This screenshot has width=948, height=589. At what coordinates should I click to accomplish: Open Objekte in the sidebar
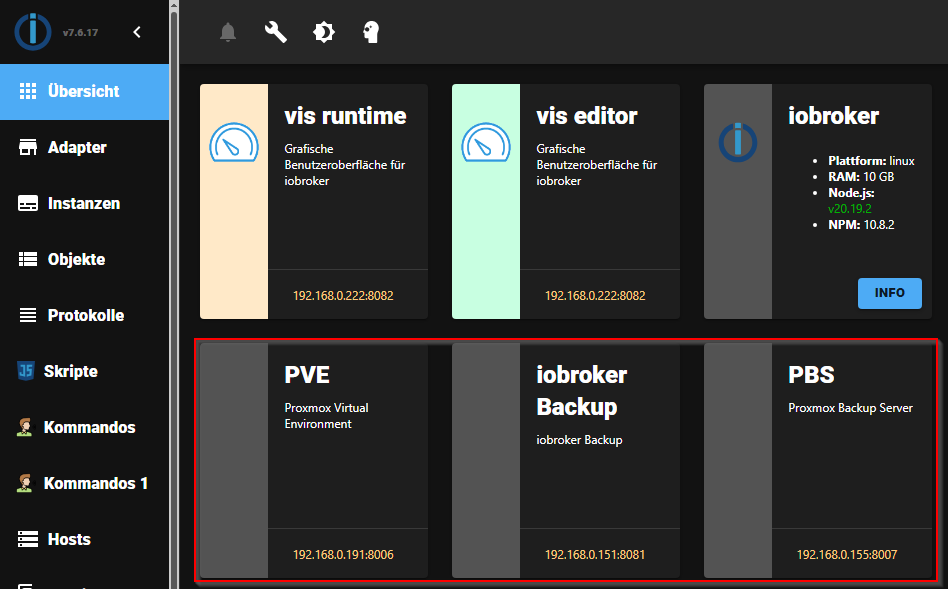click(85, 259)
